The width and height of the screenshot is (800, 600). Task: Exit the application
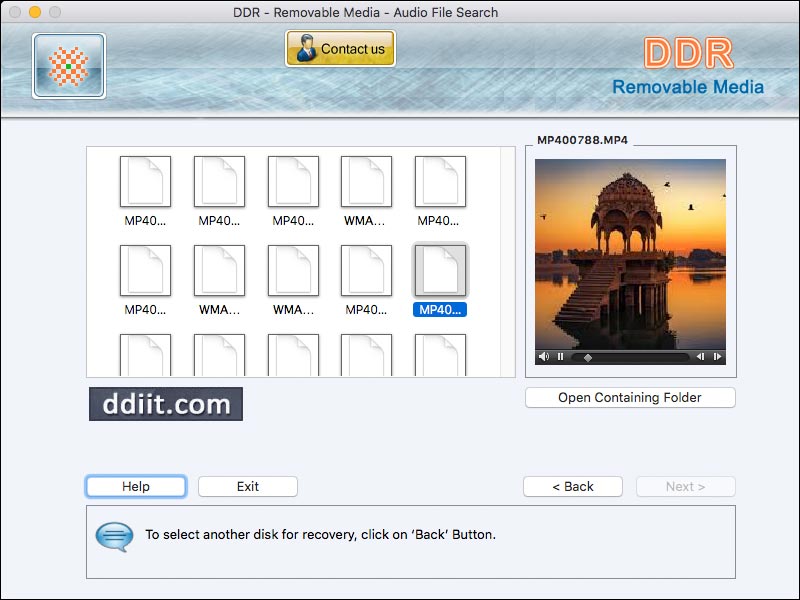pos(247,486)
